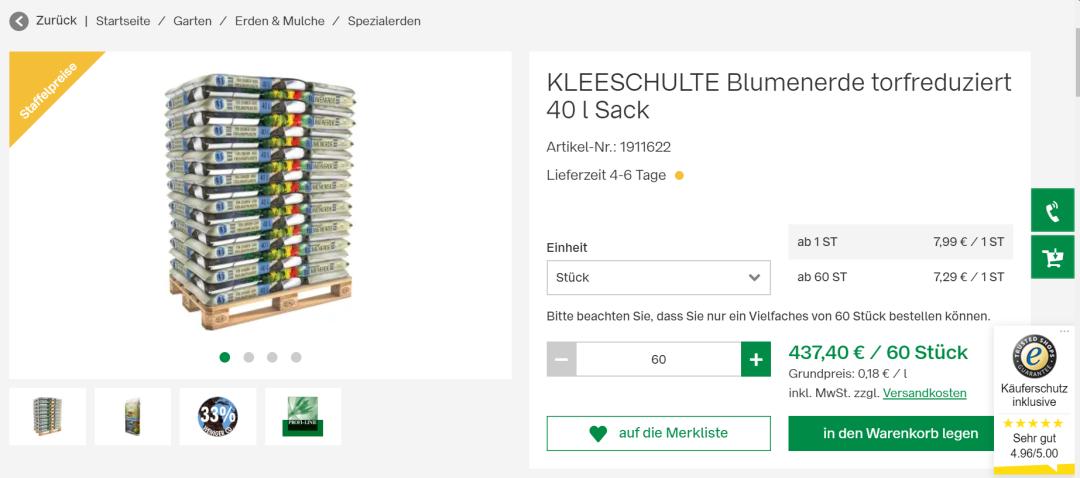Decrease quantity with the minus button
This screenshot has height=478, width=1080.
click(562, 360)
